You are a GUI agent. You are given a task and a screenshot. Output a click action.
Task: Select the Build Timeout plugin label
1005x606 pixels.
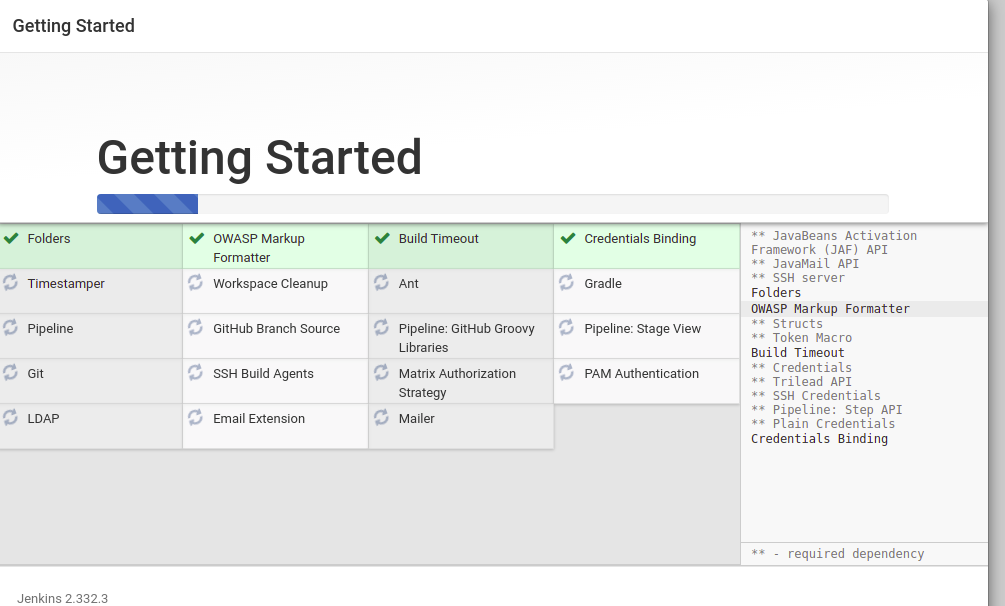tap(438, 239)
